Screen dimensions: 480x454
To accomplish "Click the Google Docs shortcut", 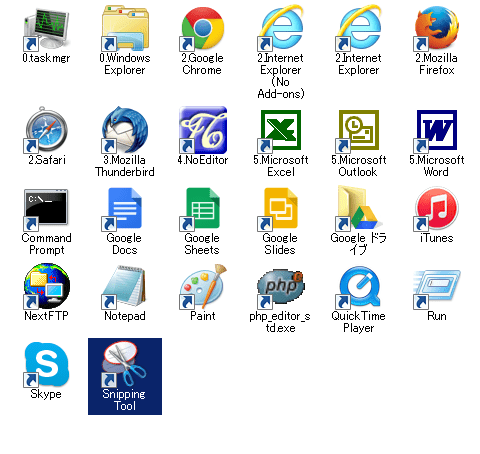I will click(x=124, y=209).
